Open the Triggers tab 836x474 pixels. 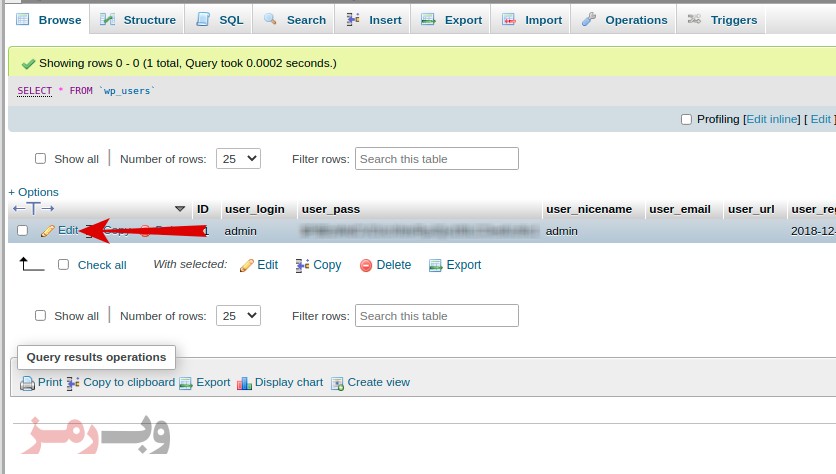(x=721, y=20)
